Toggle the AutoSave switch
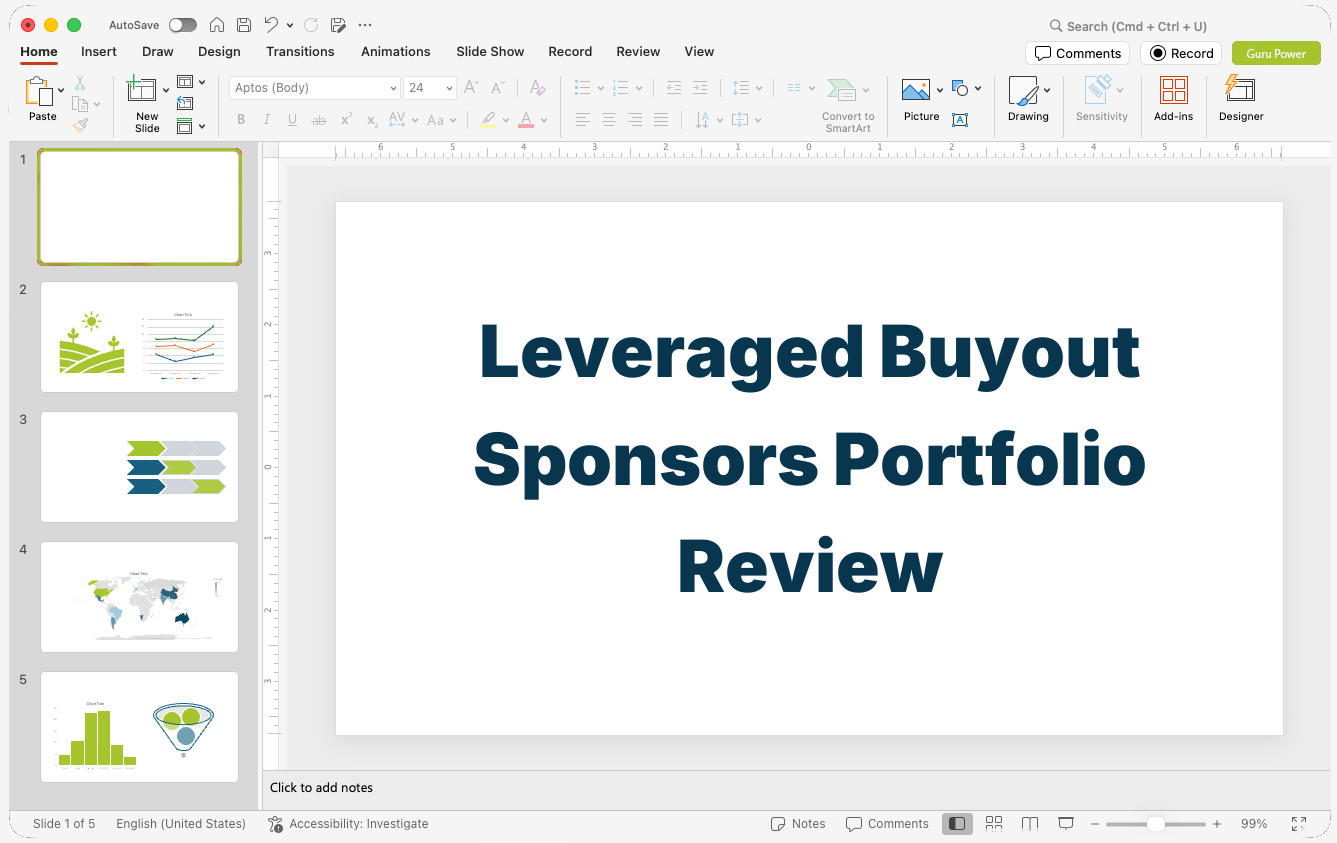Viewport: 1337px width, 843px height. (183, 25)
